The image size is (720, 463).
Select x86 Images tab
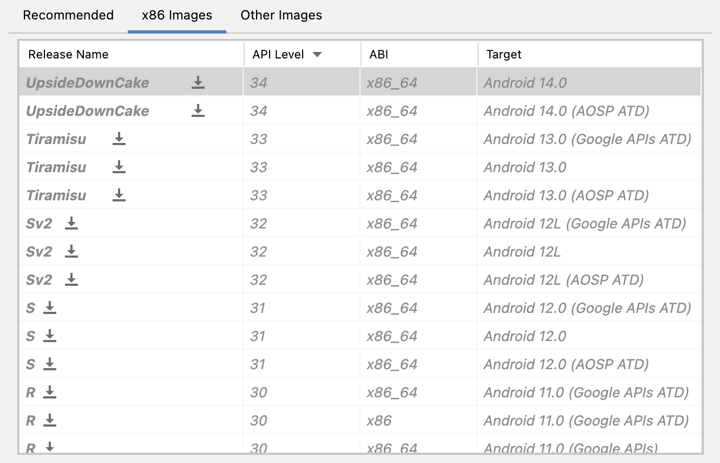(x=177, y=16)
